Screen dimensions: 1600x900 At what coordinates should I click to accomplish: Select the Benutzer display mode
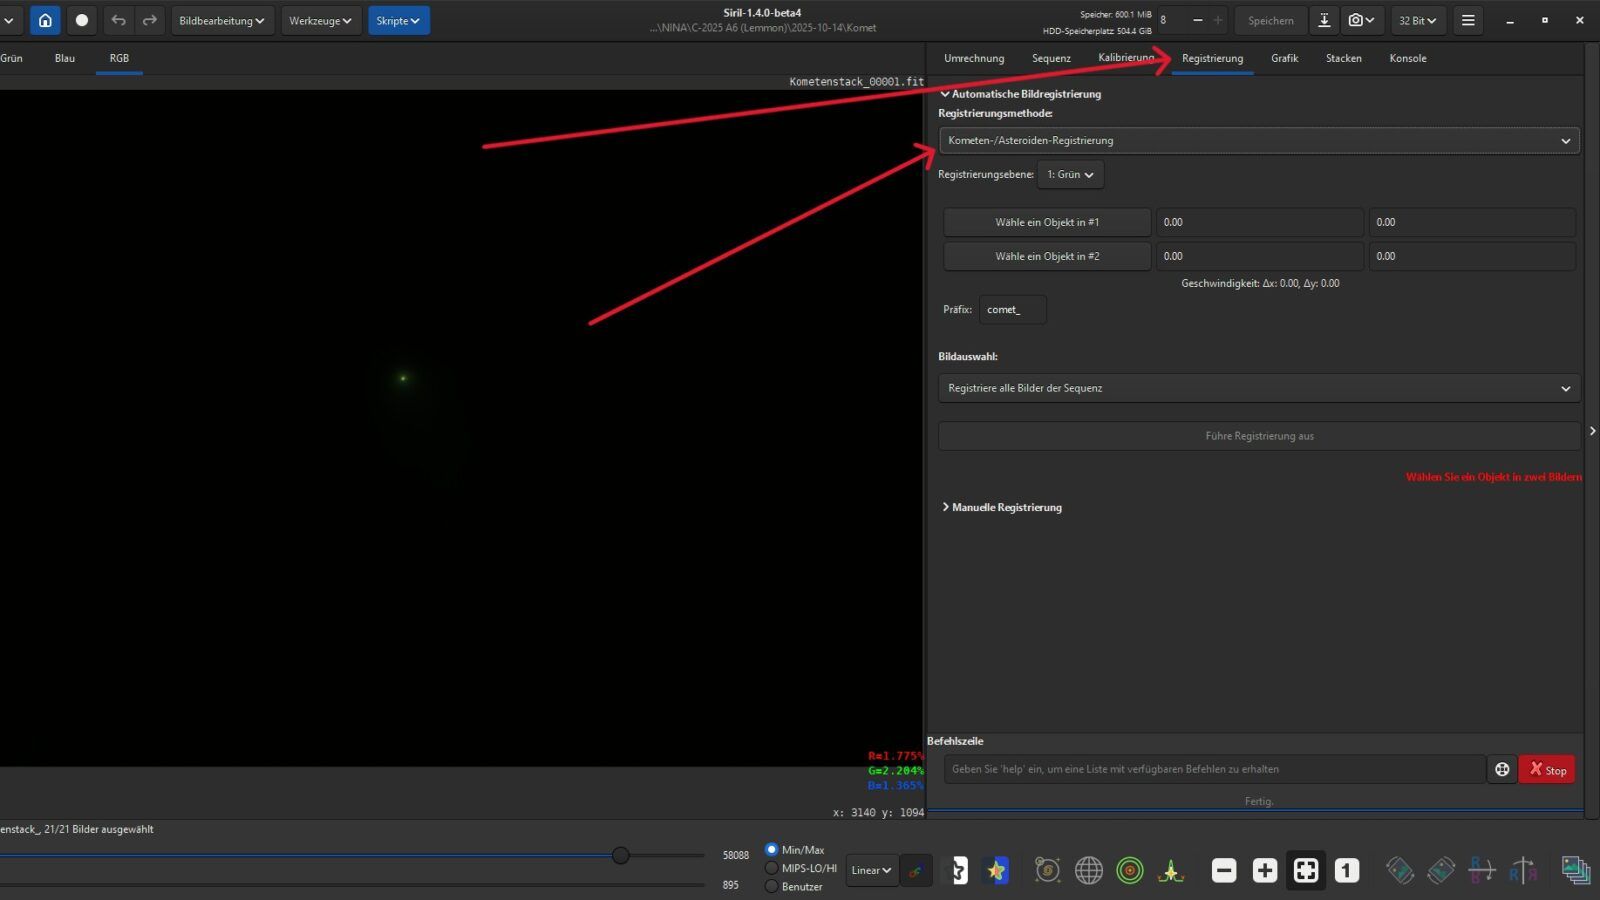[x=771, y=886]
